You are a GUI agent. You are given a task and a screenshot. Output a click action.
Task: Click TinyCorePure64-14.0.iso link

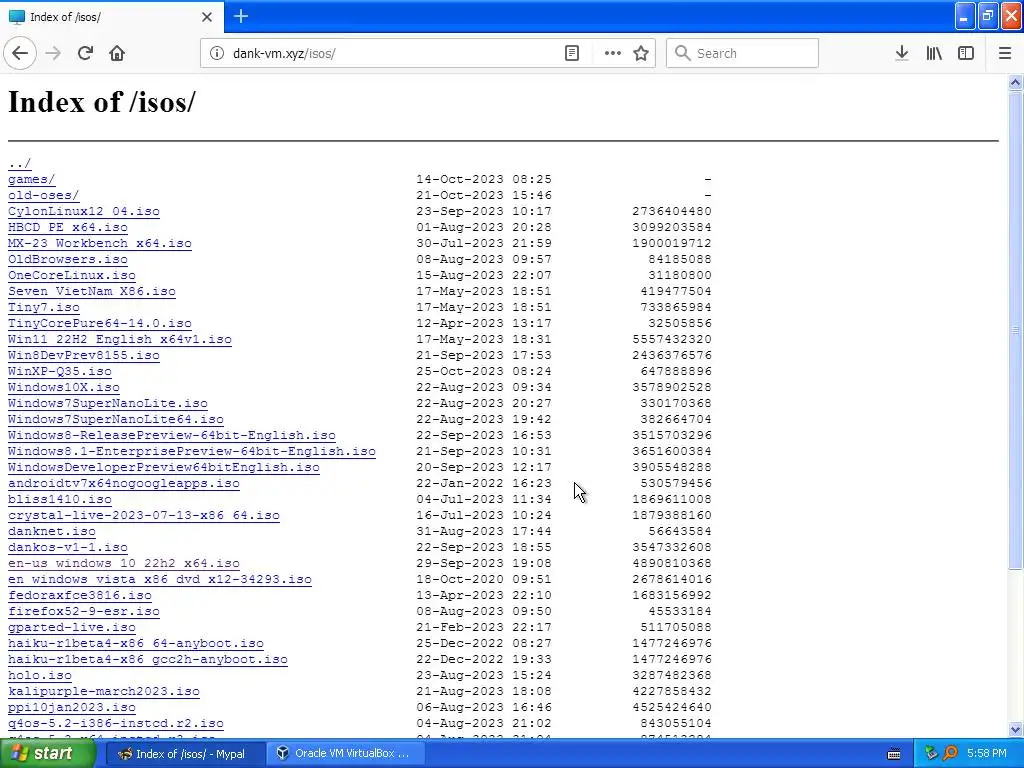[100, 323]
